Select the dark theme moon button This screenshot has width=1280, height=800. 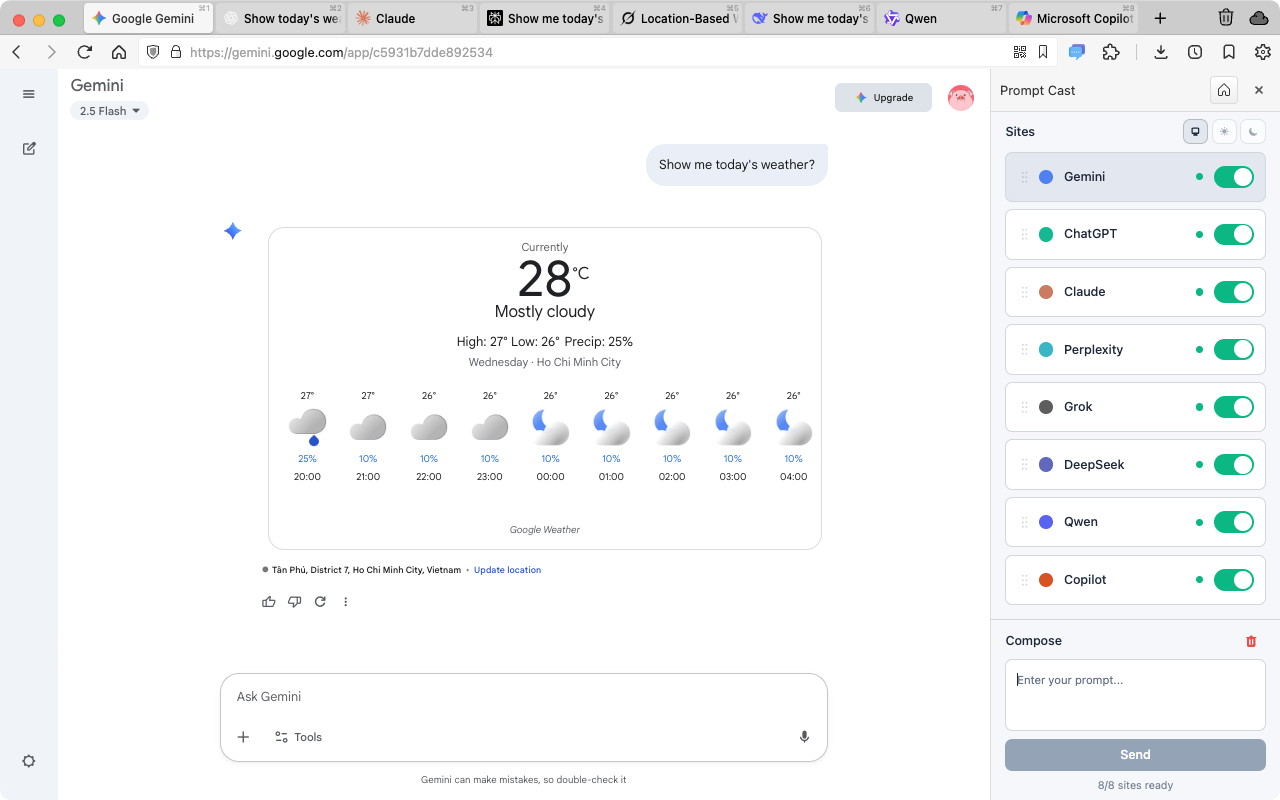pyautogui.click(x=1253, y=131)
